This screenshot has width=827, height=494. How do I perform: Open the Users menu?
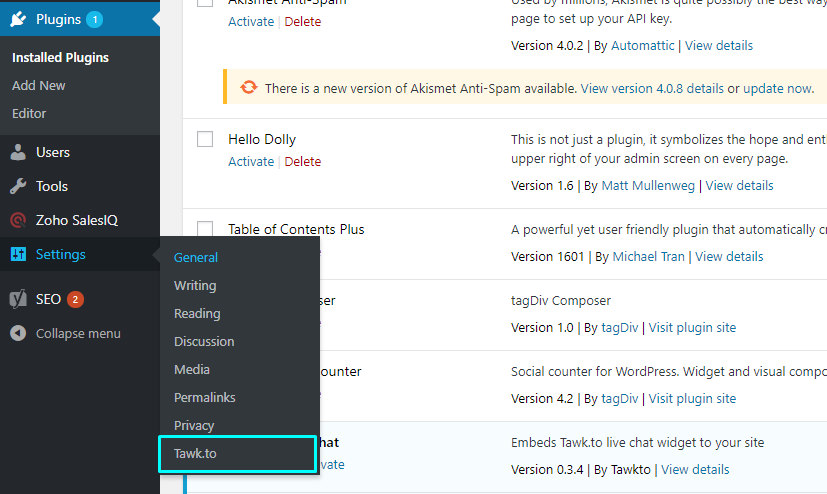click(x=80, y=152)
